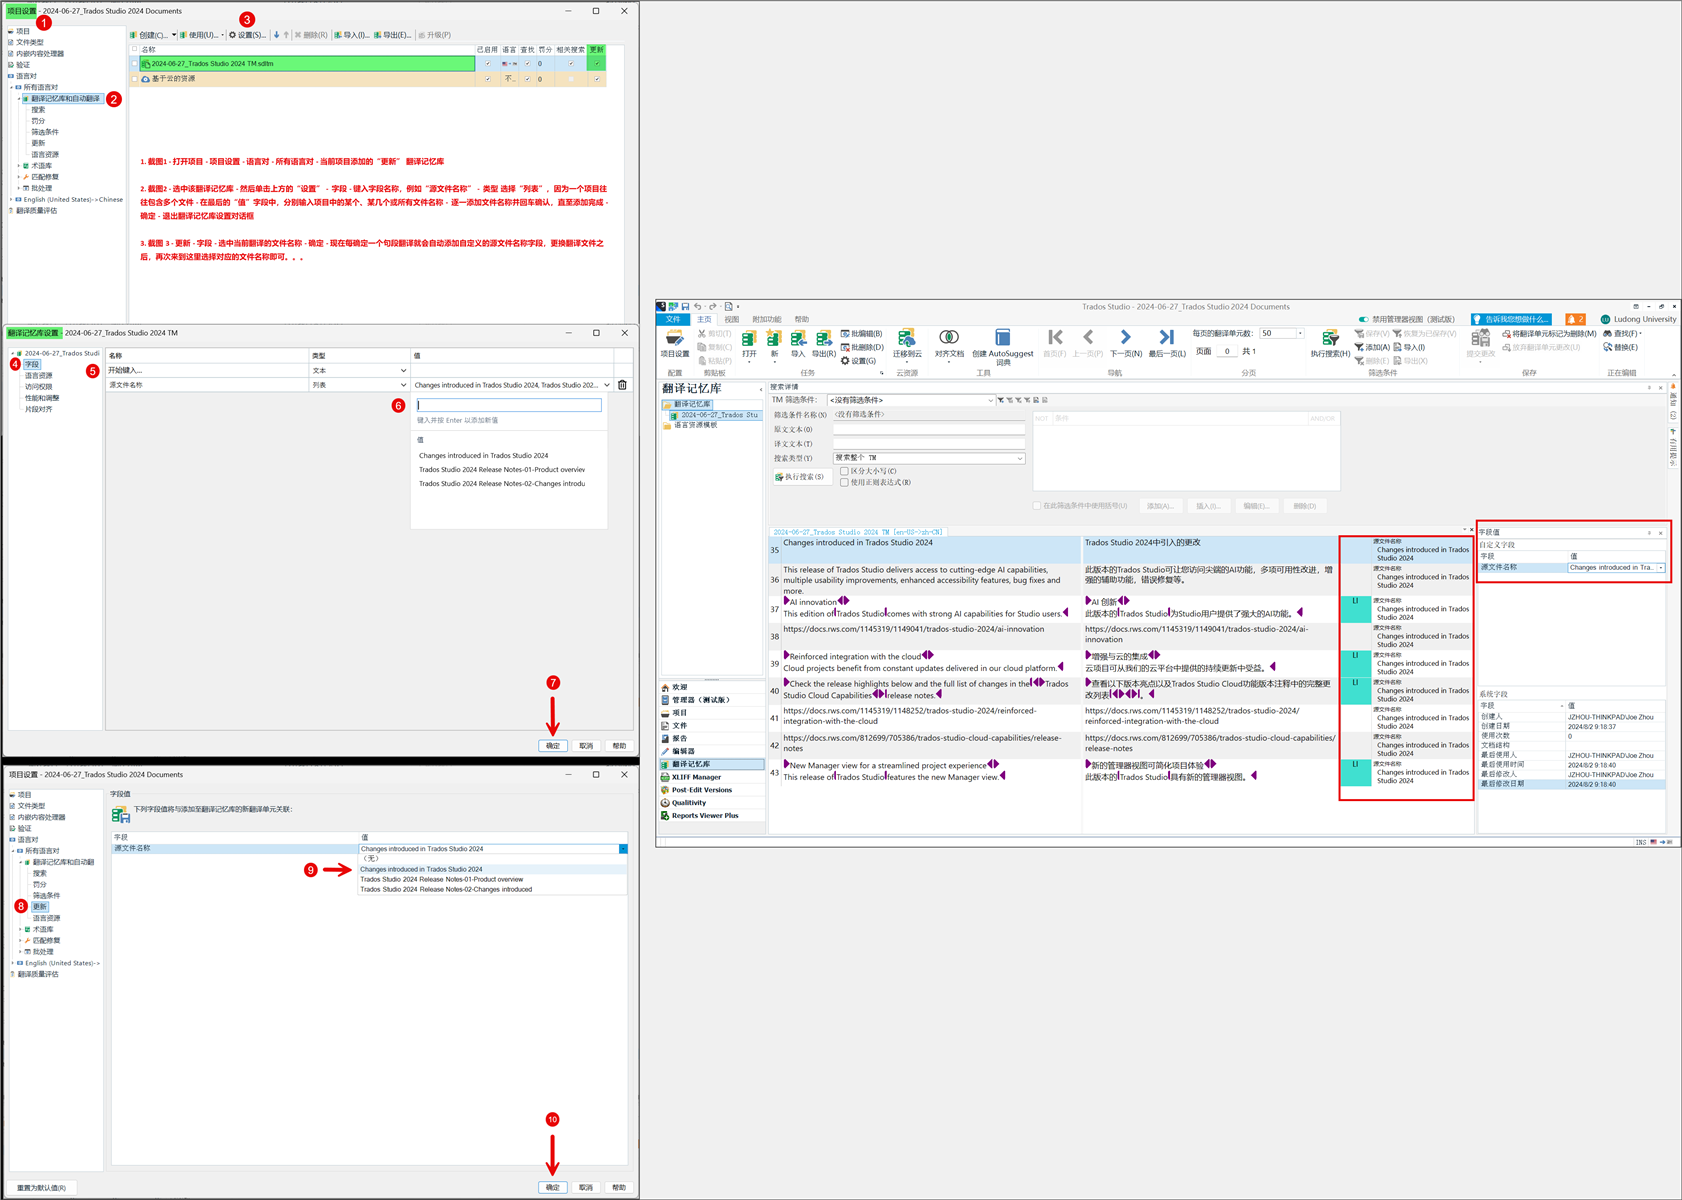Image resolution: width=1682 pixels, height=1200 pixels.
Task: Expand 术语库 node in top settings tree
Action: coord(19,166)
